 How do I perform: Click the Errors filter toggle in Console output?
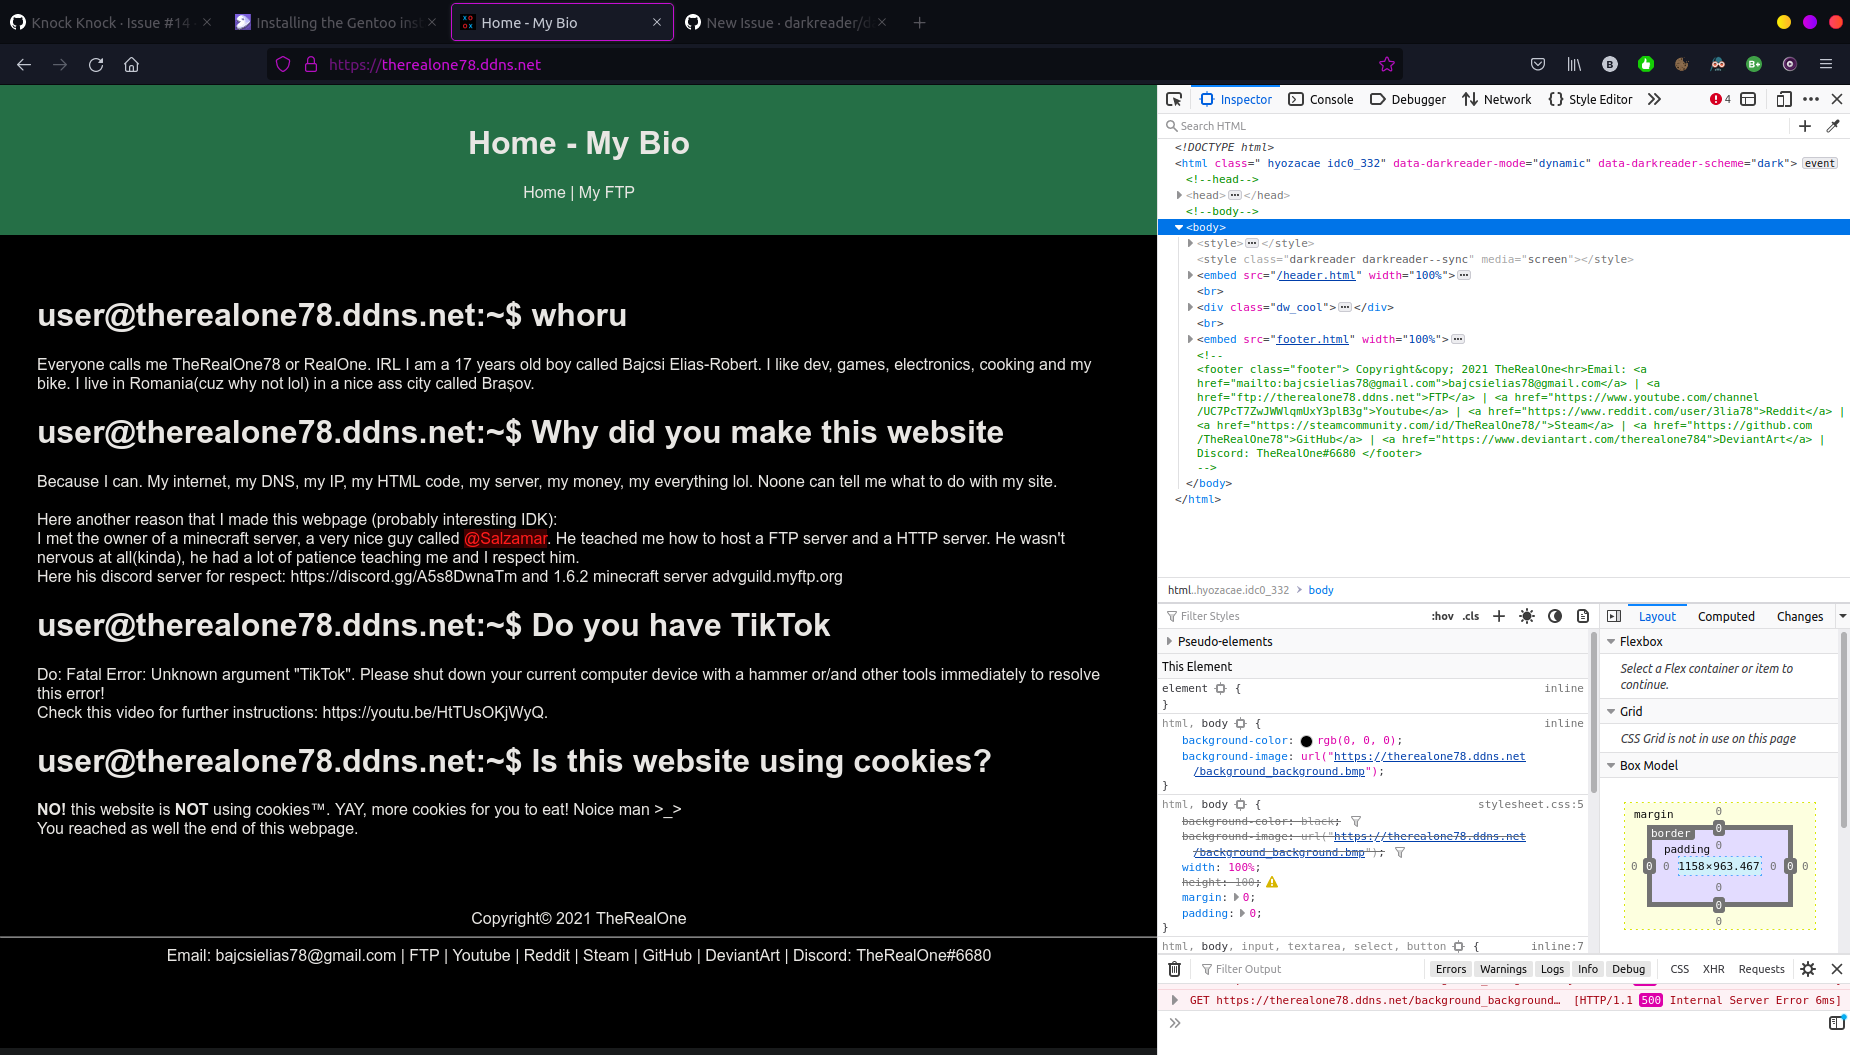1450,968
